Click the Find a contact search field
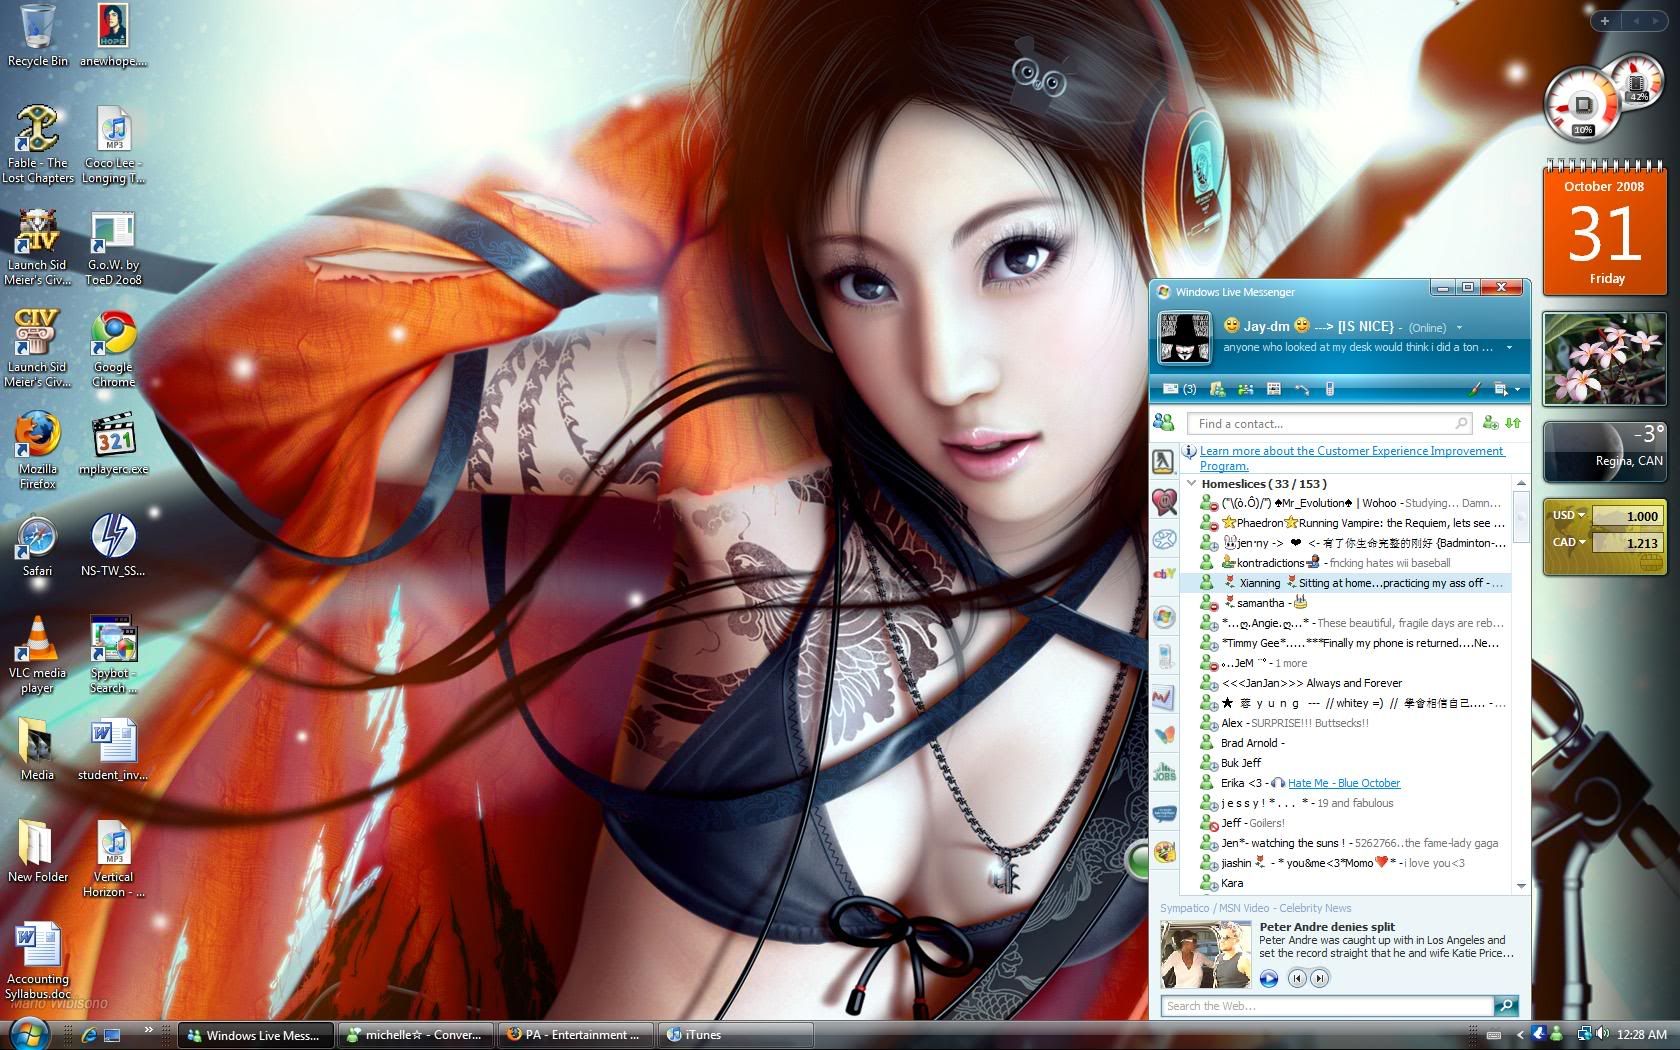The image size is (1680, 1050). pyautogui.click(x=1329, y=423)
